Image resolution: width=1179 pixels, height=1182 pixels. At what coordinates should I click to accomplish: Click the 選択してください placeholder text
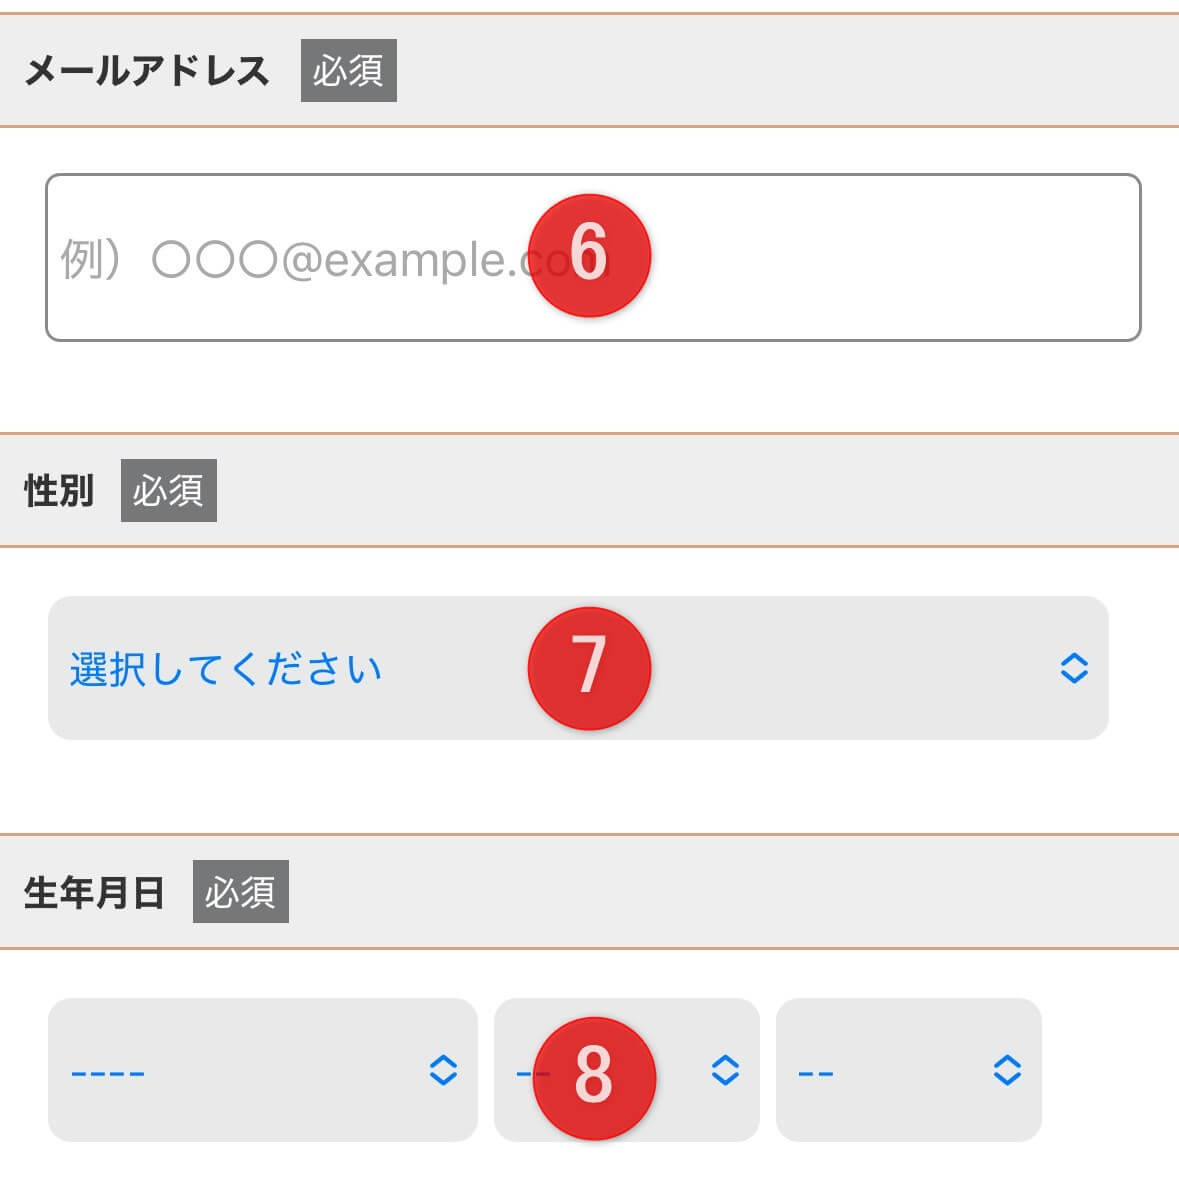coord(226,669)
